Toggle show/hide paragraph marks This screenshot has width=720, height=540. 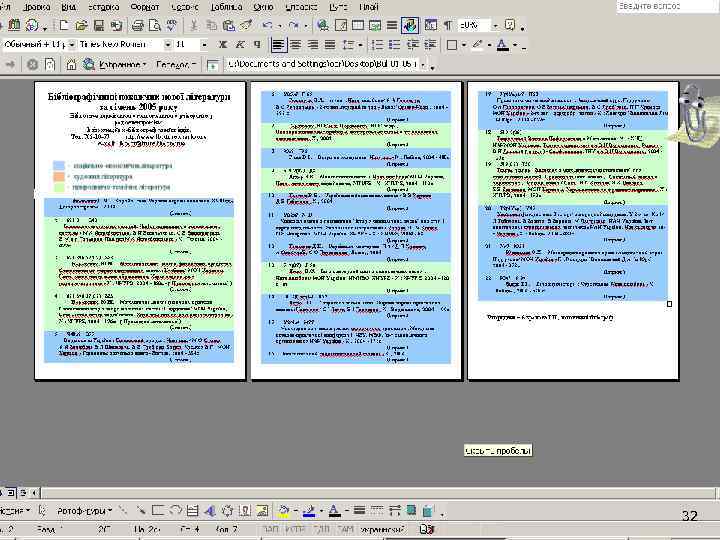pos(448,26)
